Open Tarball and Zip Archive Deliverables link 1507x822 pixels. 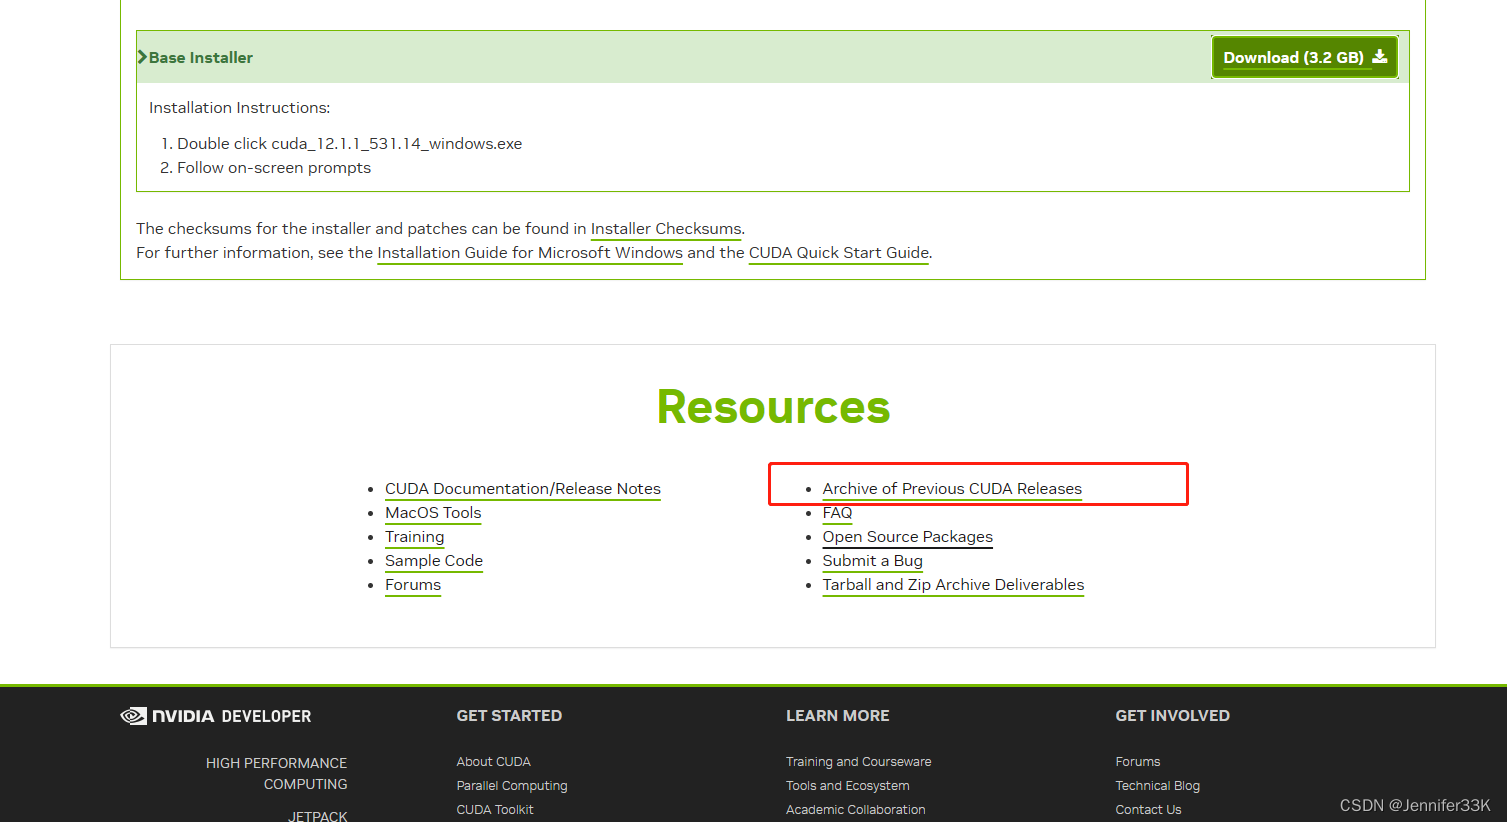pos(953,585)
